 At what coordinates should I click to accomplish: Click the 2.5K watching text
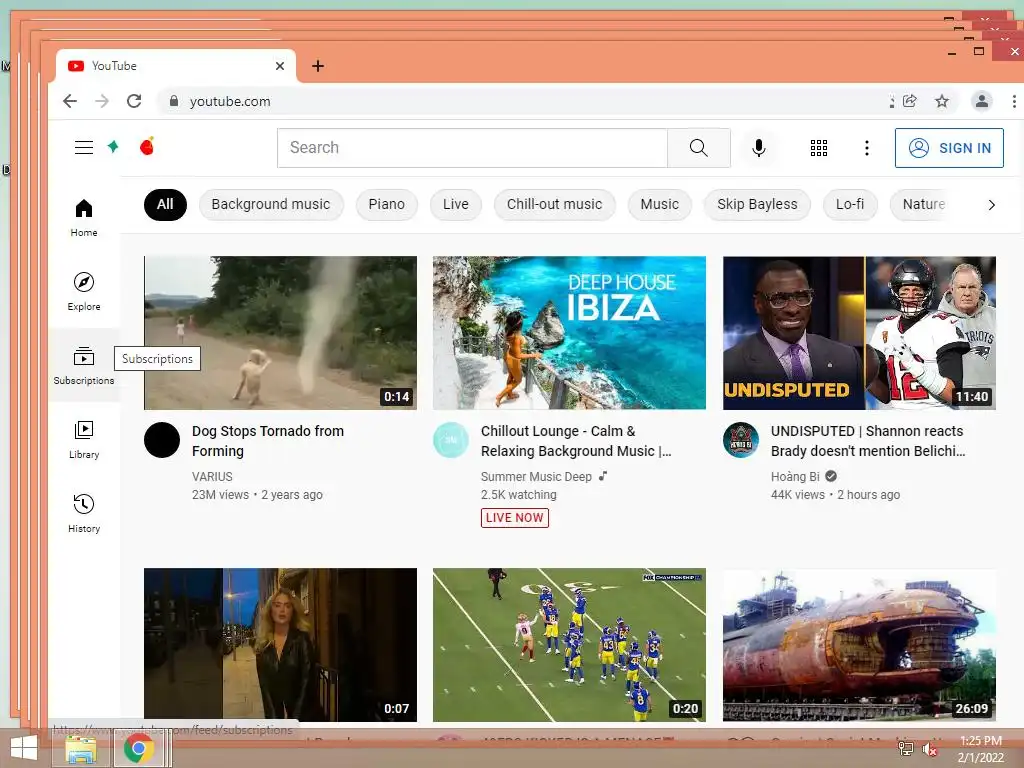519,495
